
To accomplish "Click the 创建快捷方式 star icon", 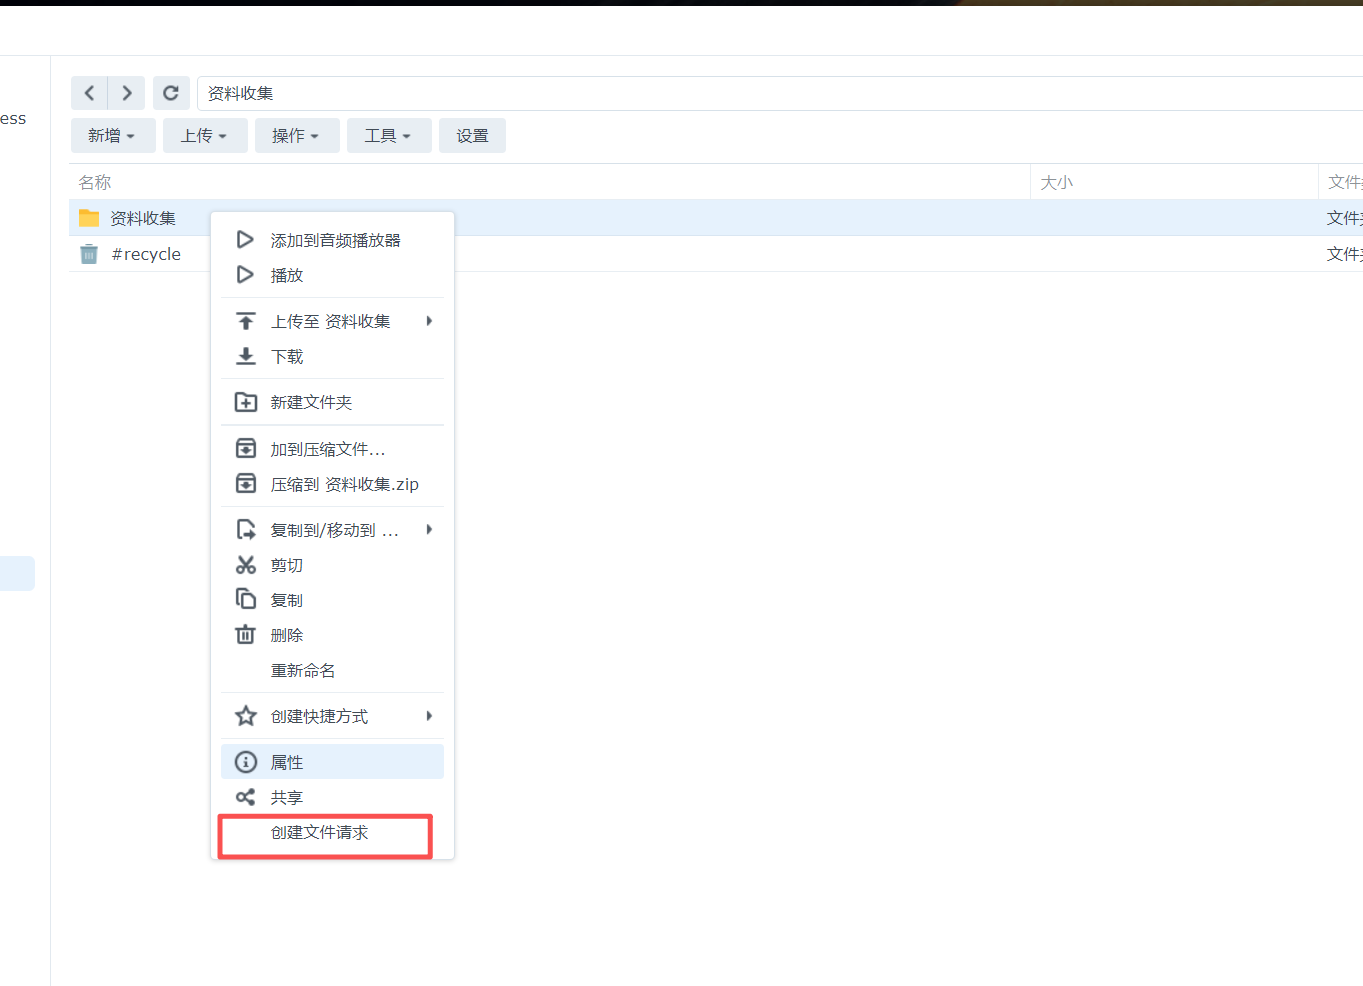I will (246, 716).
